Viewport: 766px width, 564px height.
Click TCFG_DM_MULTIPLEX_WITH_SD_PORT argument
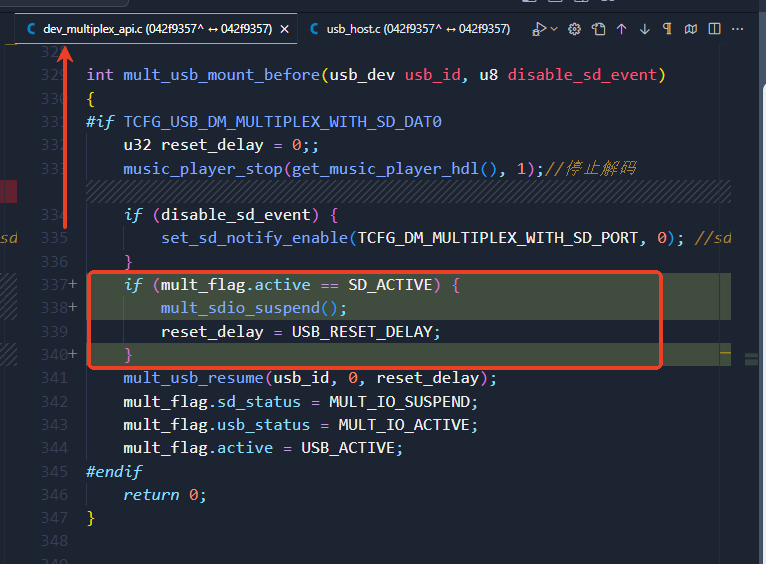(498, 238)
